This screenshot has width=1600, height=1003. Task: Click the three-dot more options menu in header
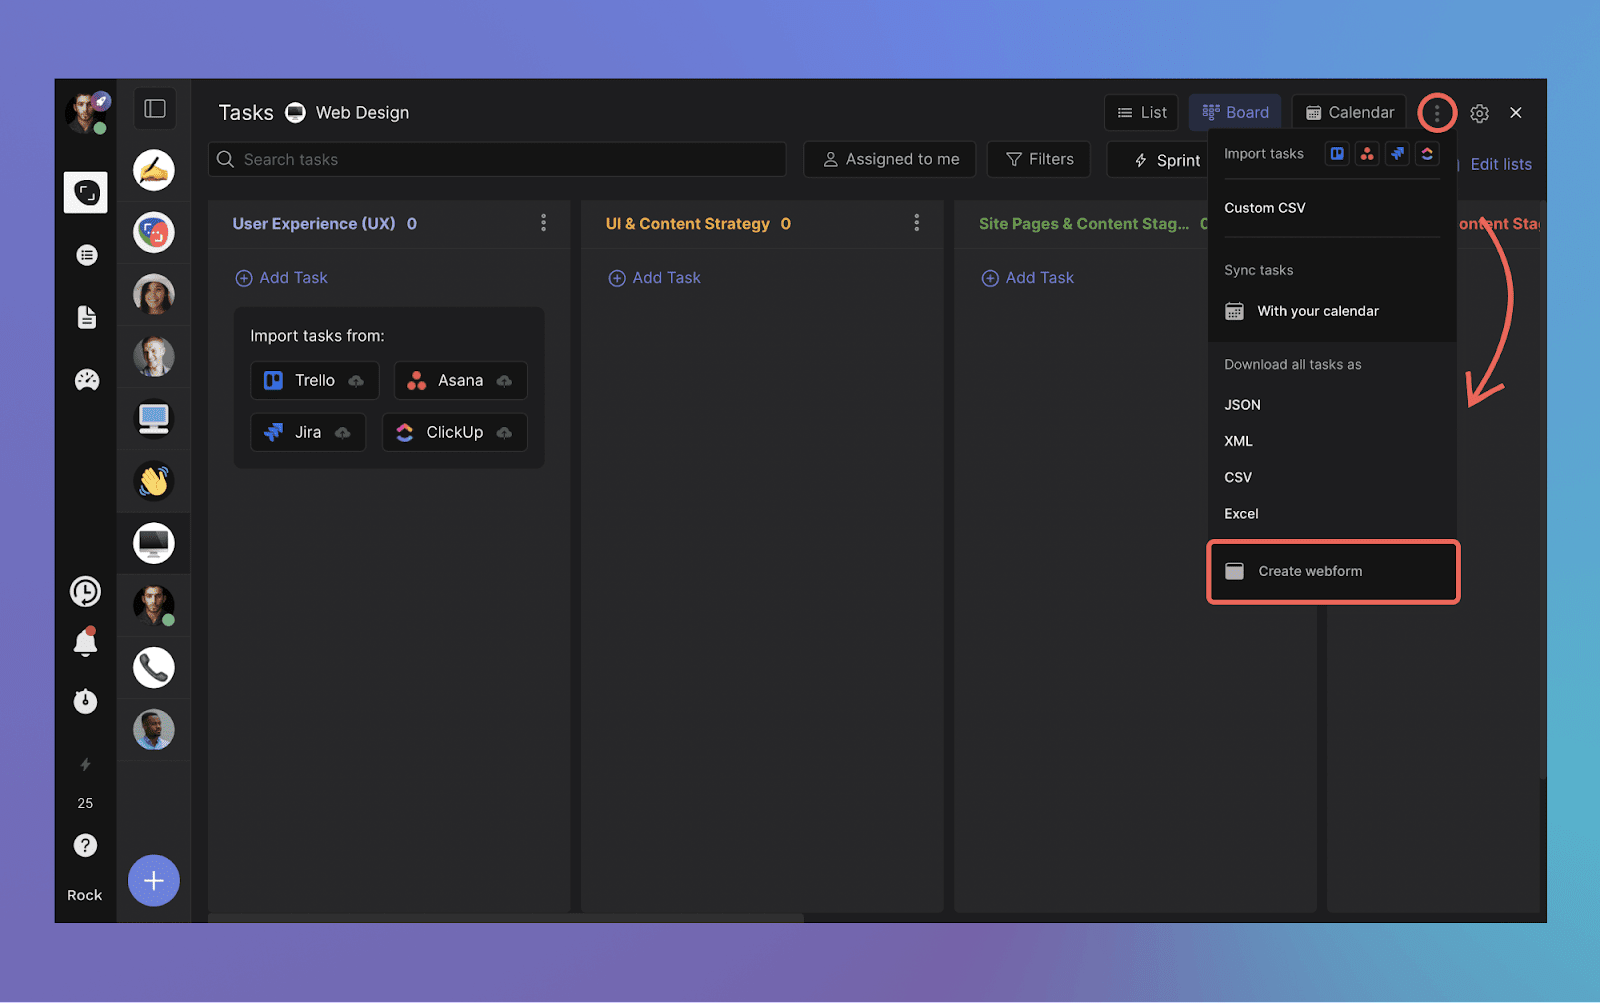(x=1437, y=113)
